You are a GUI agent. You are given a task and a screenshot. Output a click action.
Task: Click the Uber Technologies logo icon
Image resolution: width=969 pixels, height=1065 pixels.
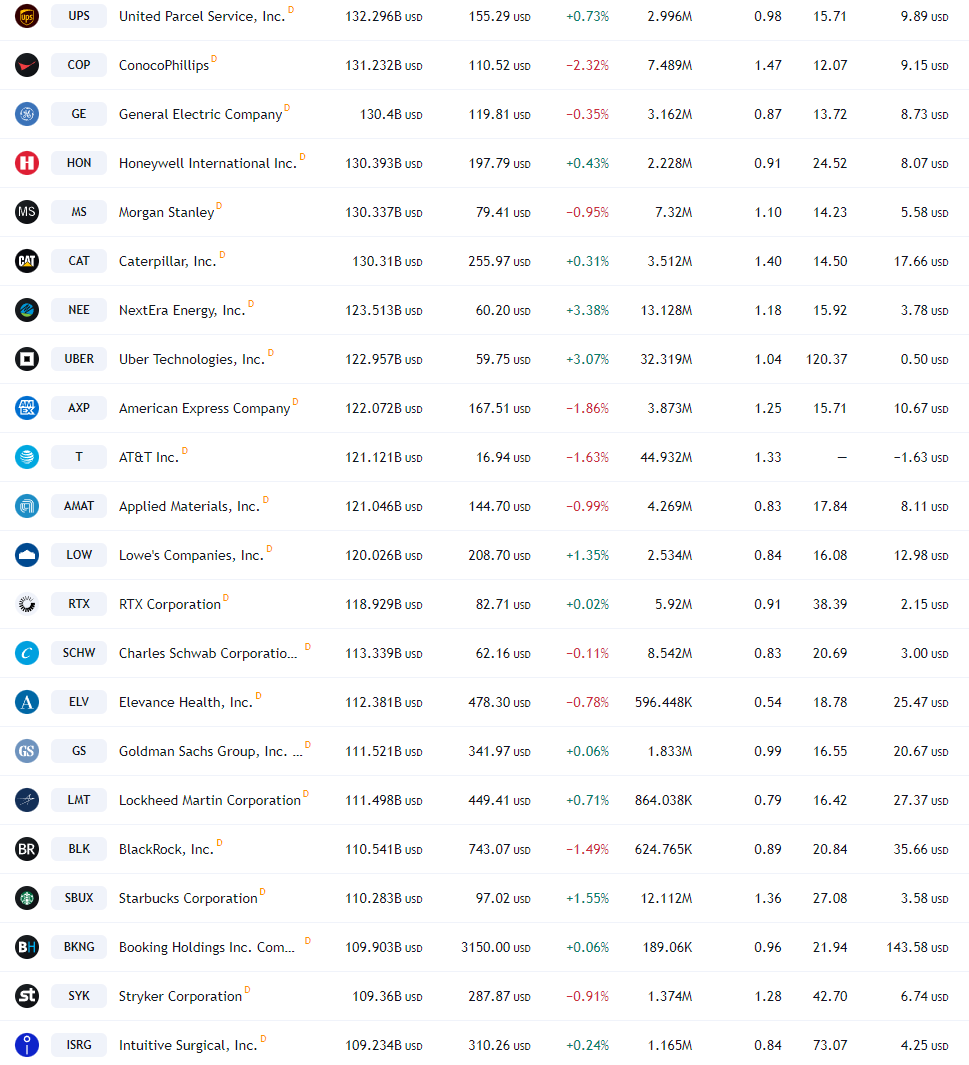pos(27,359)
